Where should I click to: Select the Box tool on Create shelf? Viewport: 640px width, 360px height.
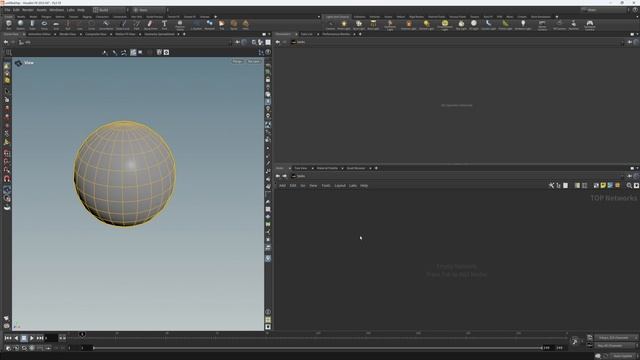tap(9, 25)
